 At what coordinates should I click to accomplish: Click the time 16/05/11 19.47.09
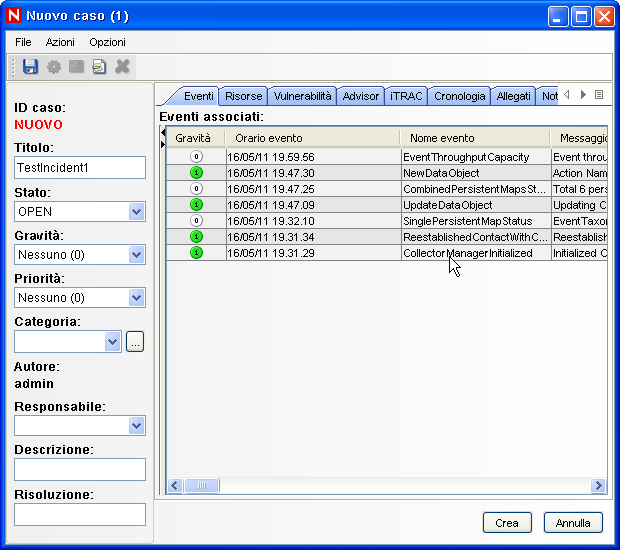point(271,205)
